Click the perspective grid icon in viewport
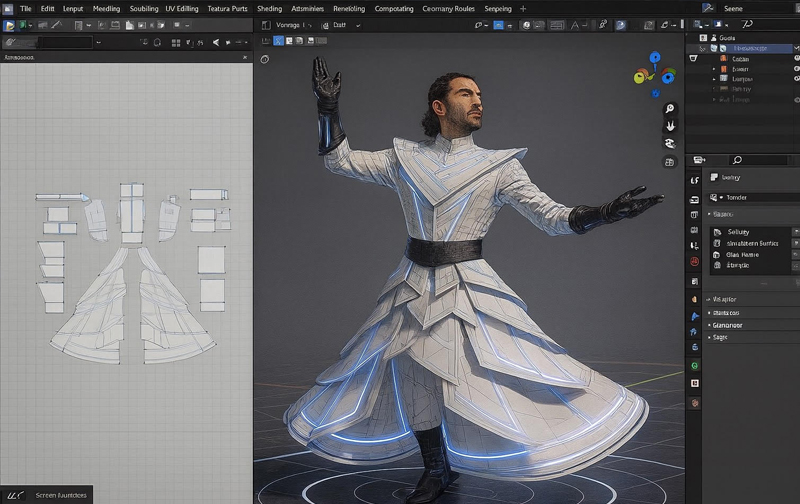This screenshot has width=800, height=504. click(x=670, y=161)
